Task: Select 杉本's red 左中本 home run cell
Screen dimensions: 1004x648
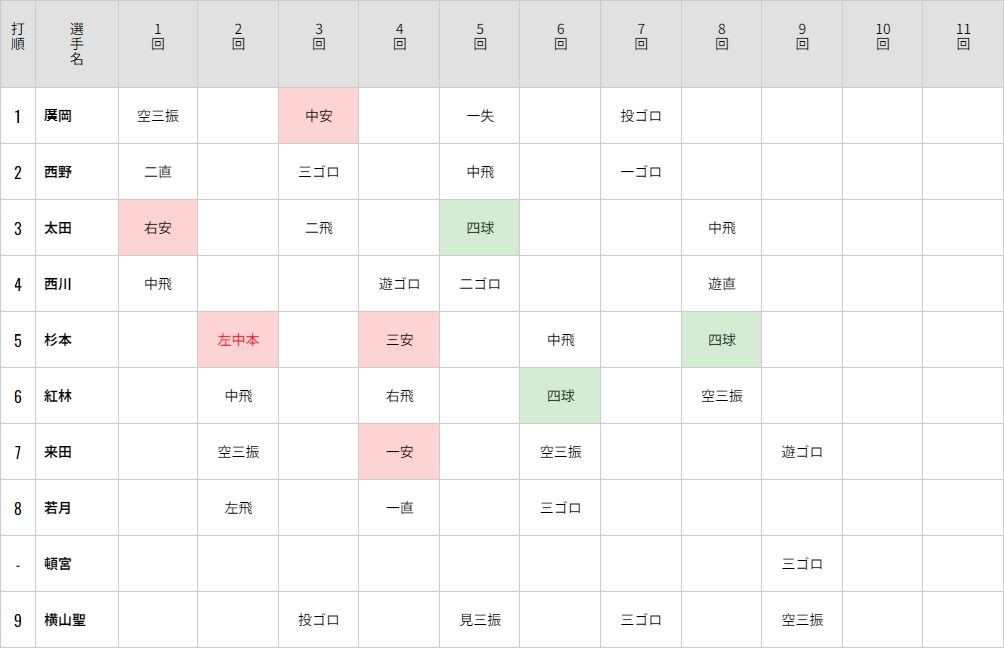Action: click(238, 340)
